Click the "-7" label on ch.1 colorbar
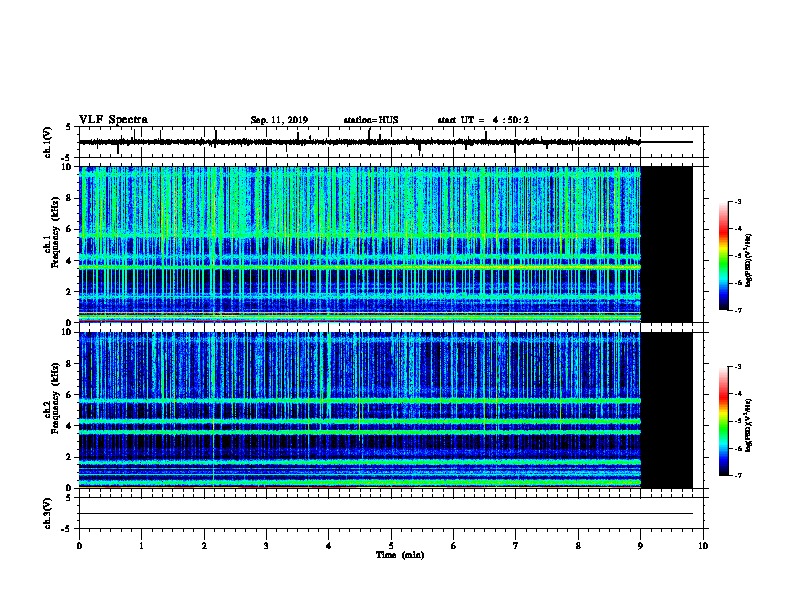The height and width of the screenshot is (612, 792). 737,310
